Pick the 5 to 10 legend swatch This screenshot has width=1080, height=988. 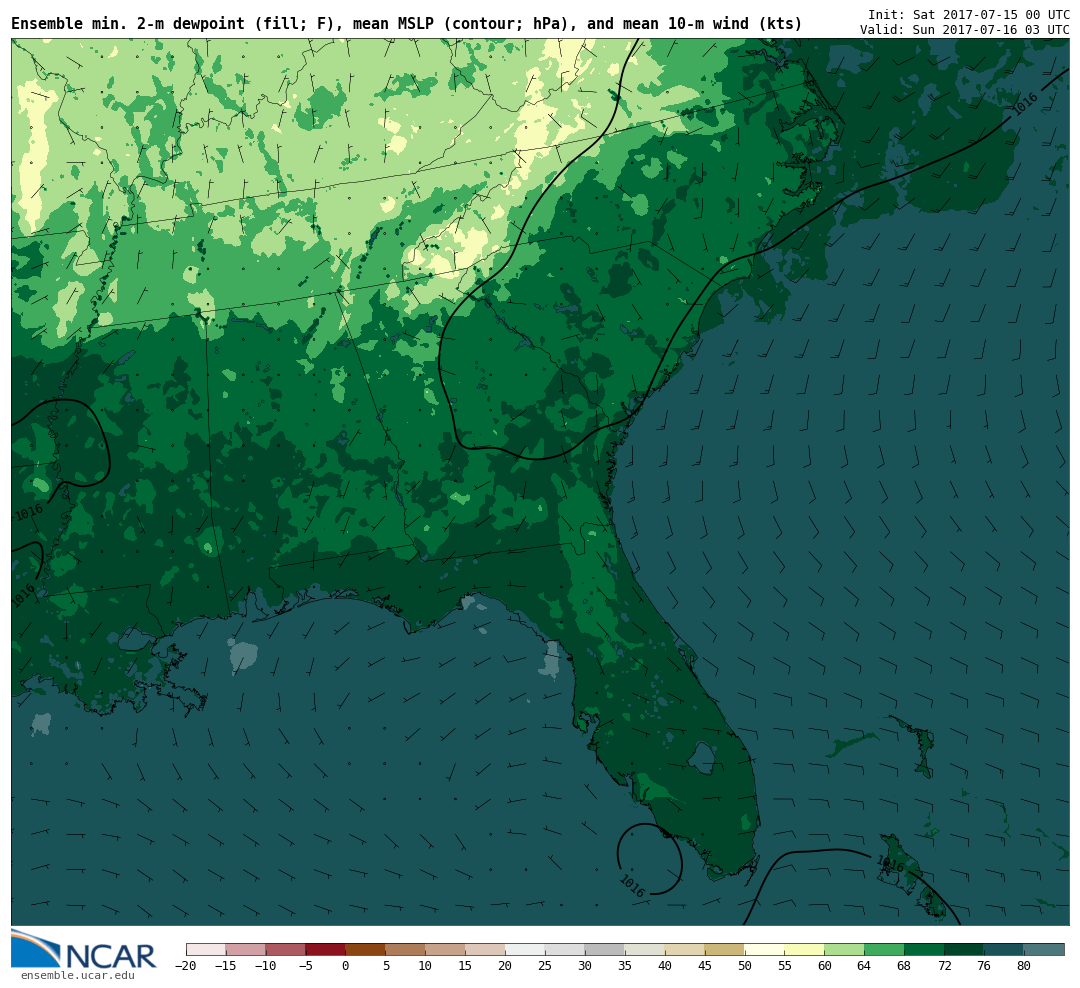(x=406, y=949)
